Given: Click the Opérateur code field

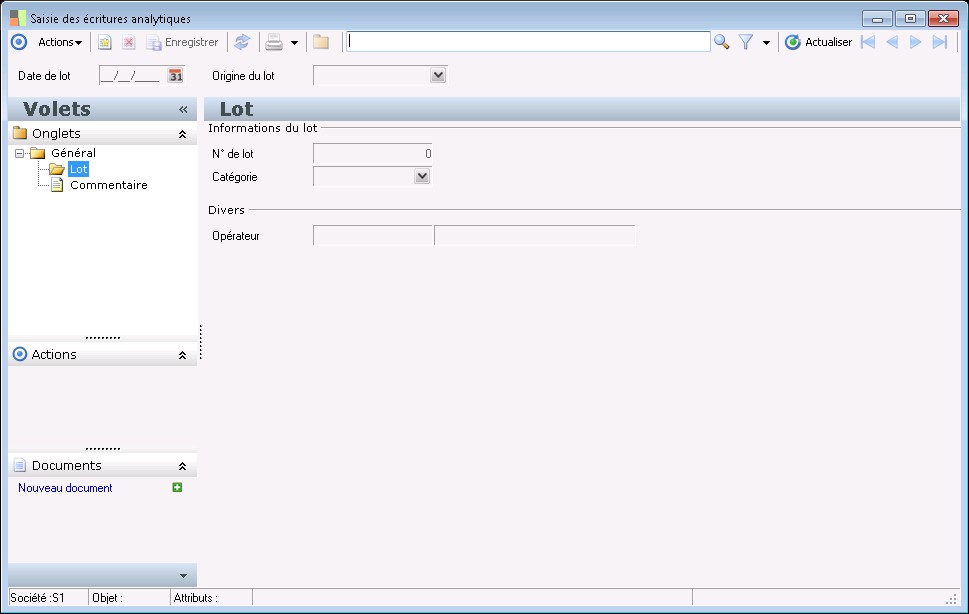Looking at the screenshot, I should [x=373, y=235].
